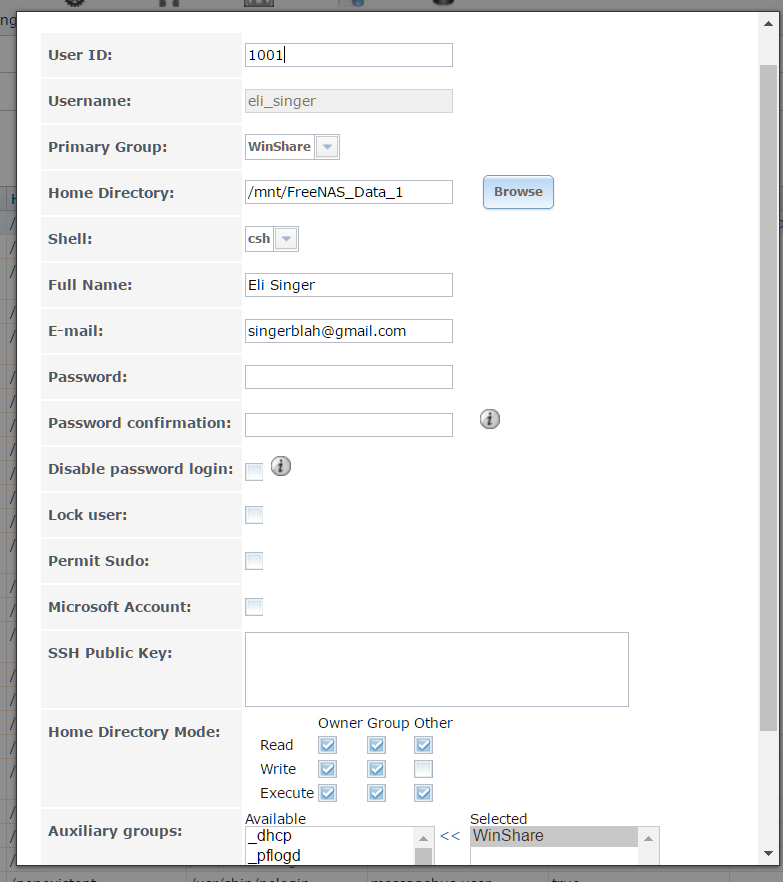
Task: Select WinShare in Selected groups list
Action: pyautogui.click(x=554, y=836)
